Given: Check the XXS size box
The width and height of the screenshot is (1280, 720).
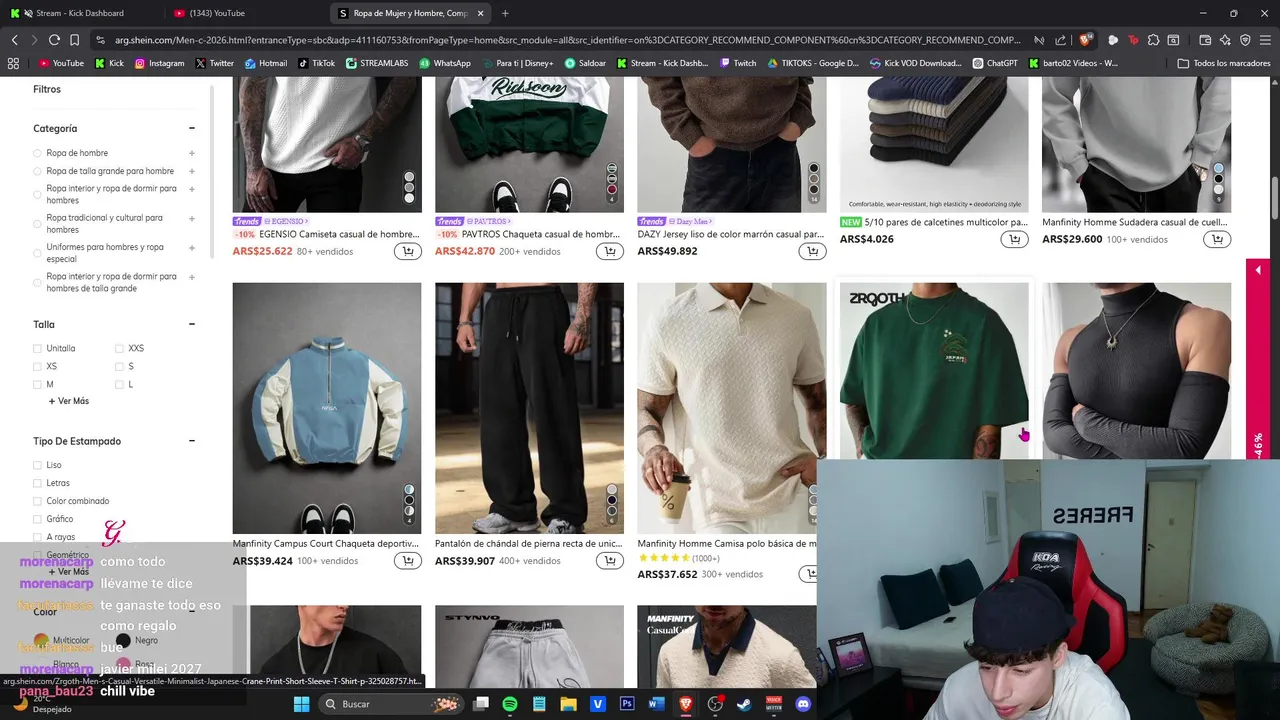Looking at the screenshot, I should (x=119, y=349).
